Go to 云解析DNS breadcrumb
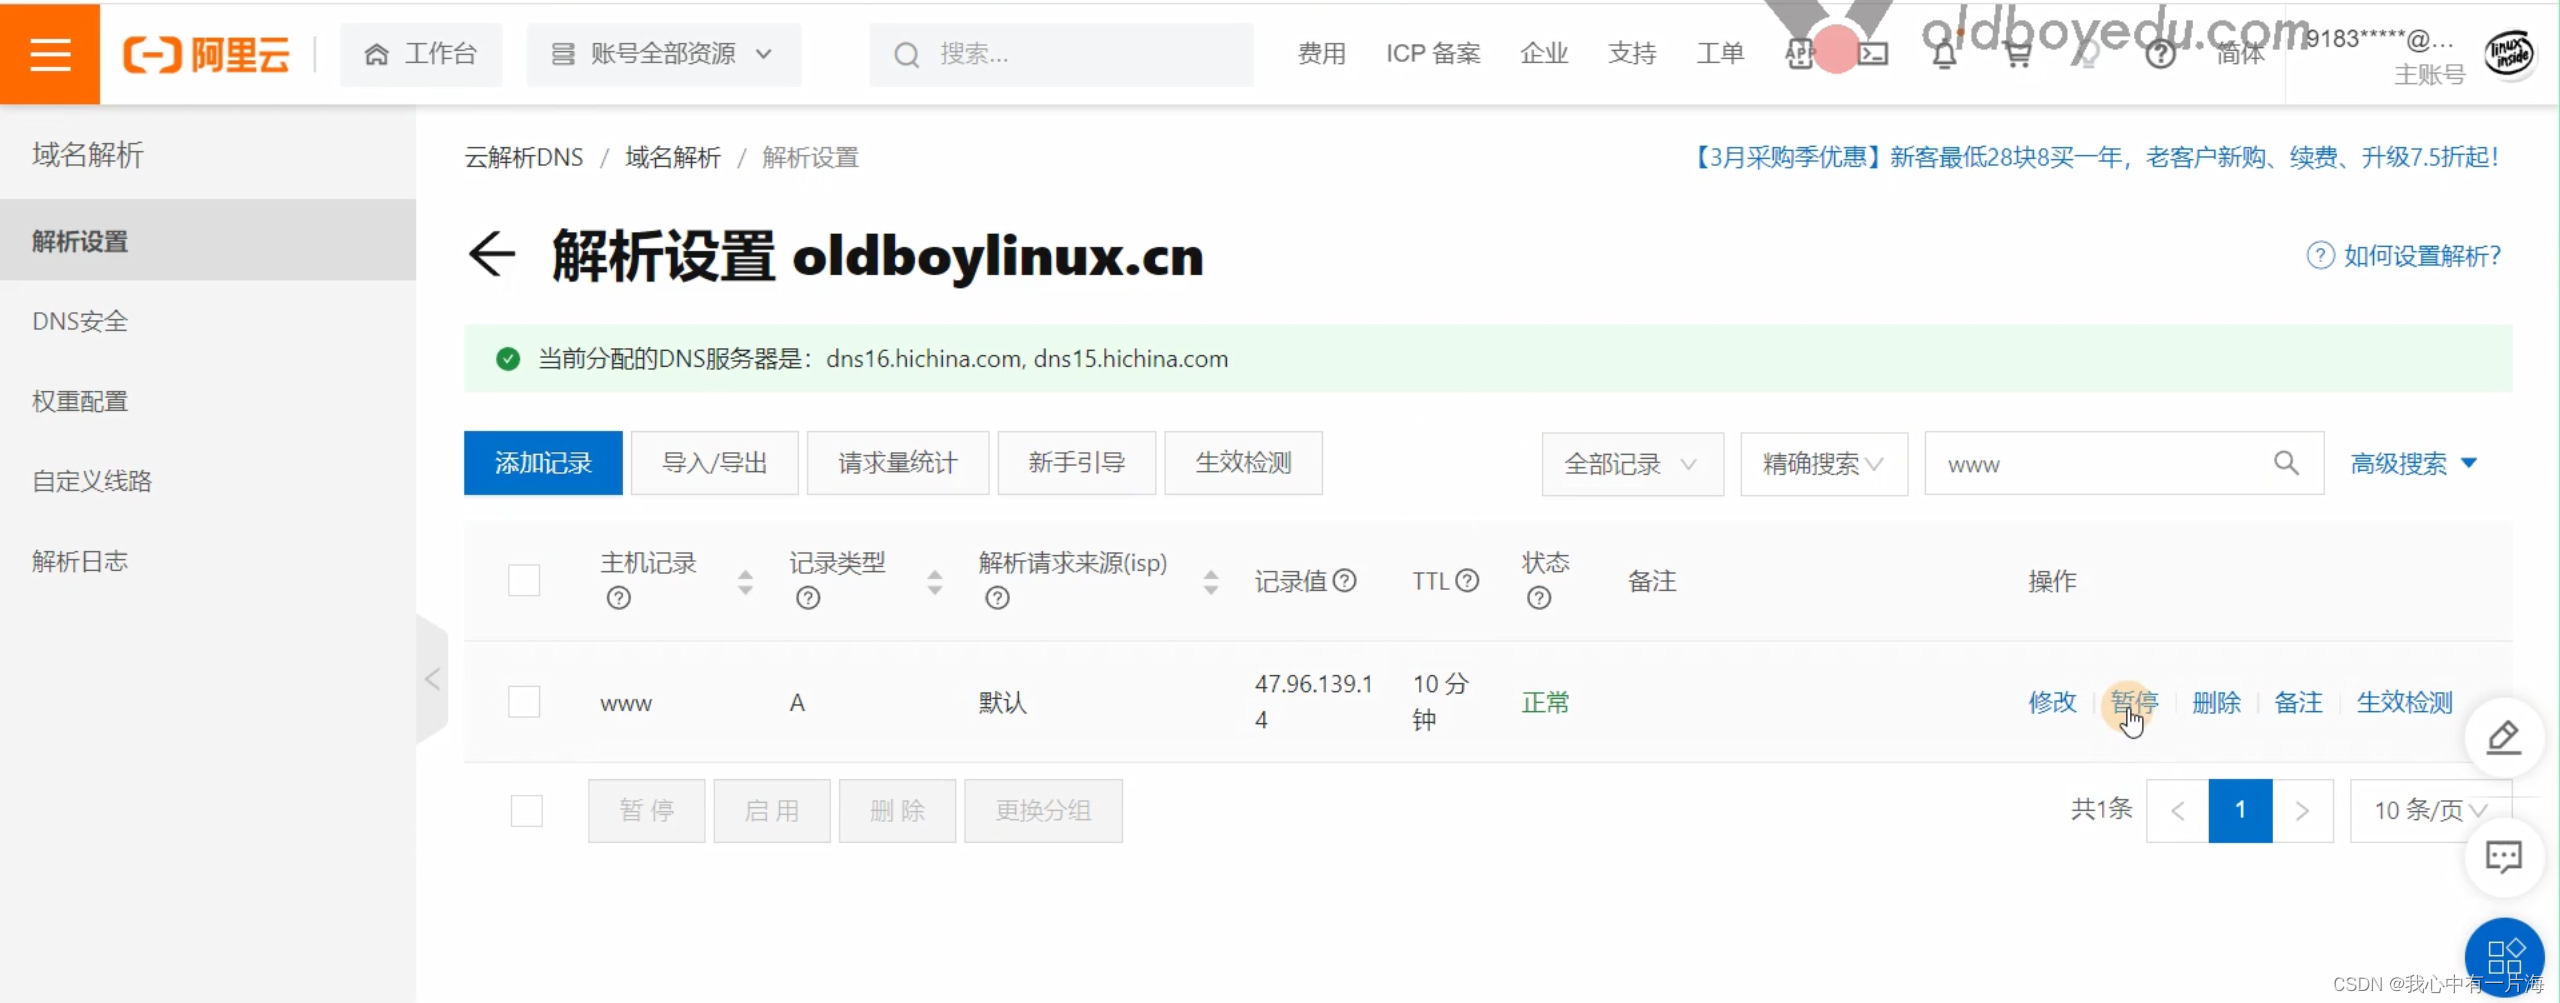The width and height of the screenshot is (2560, 1003). pyautogui.click(x=523, y=158)
